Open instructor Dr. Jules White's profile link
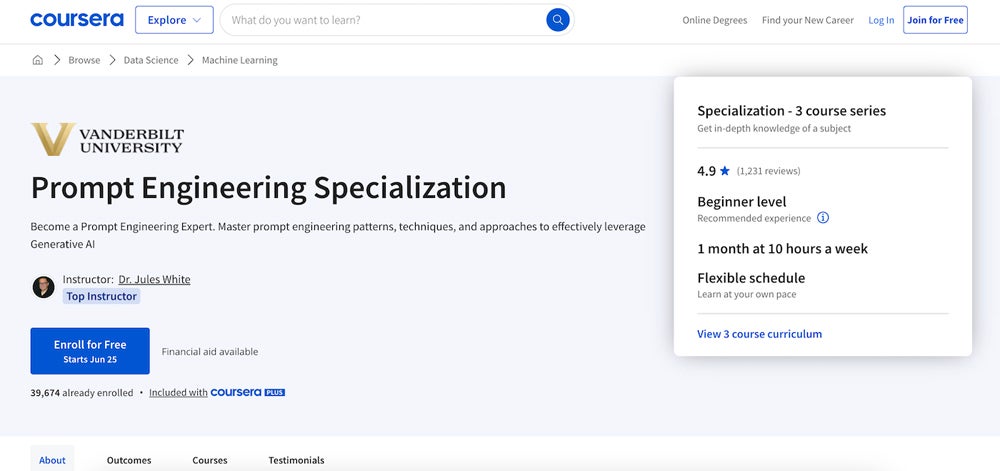Screen dimensions: 1000x471 (x=154, y=279)
